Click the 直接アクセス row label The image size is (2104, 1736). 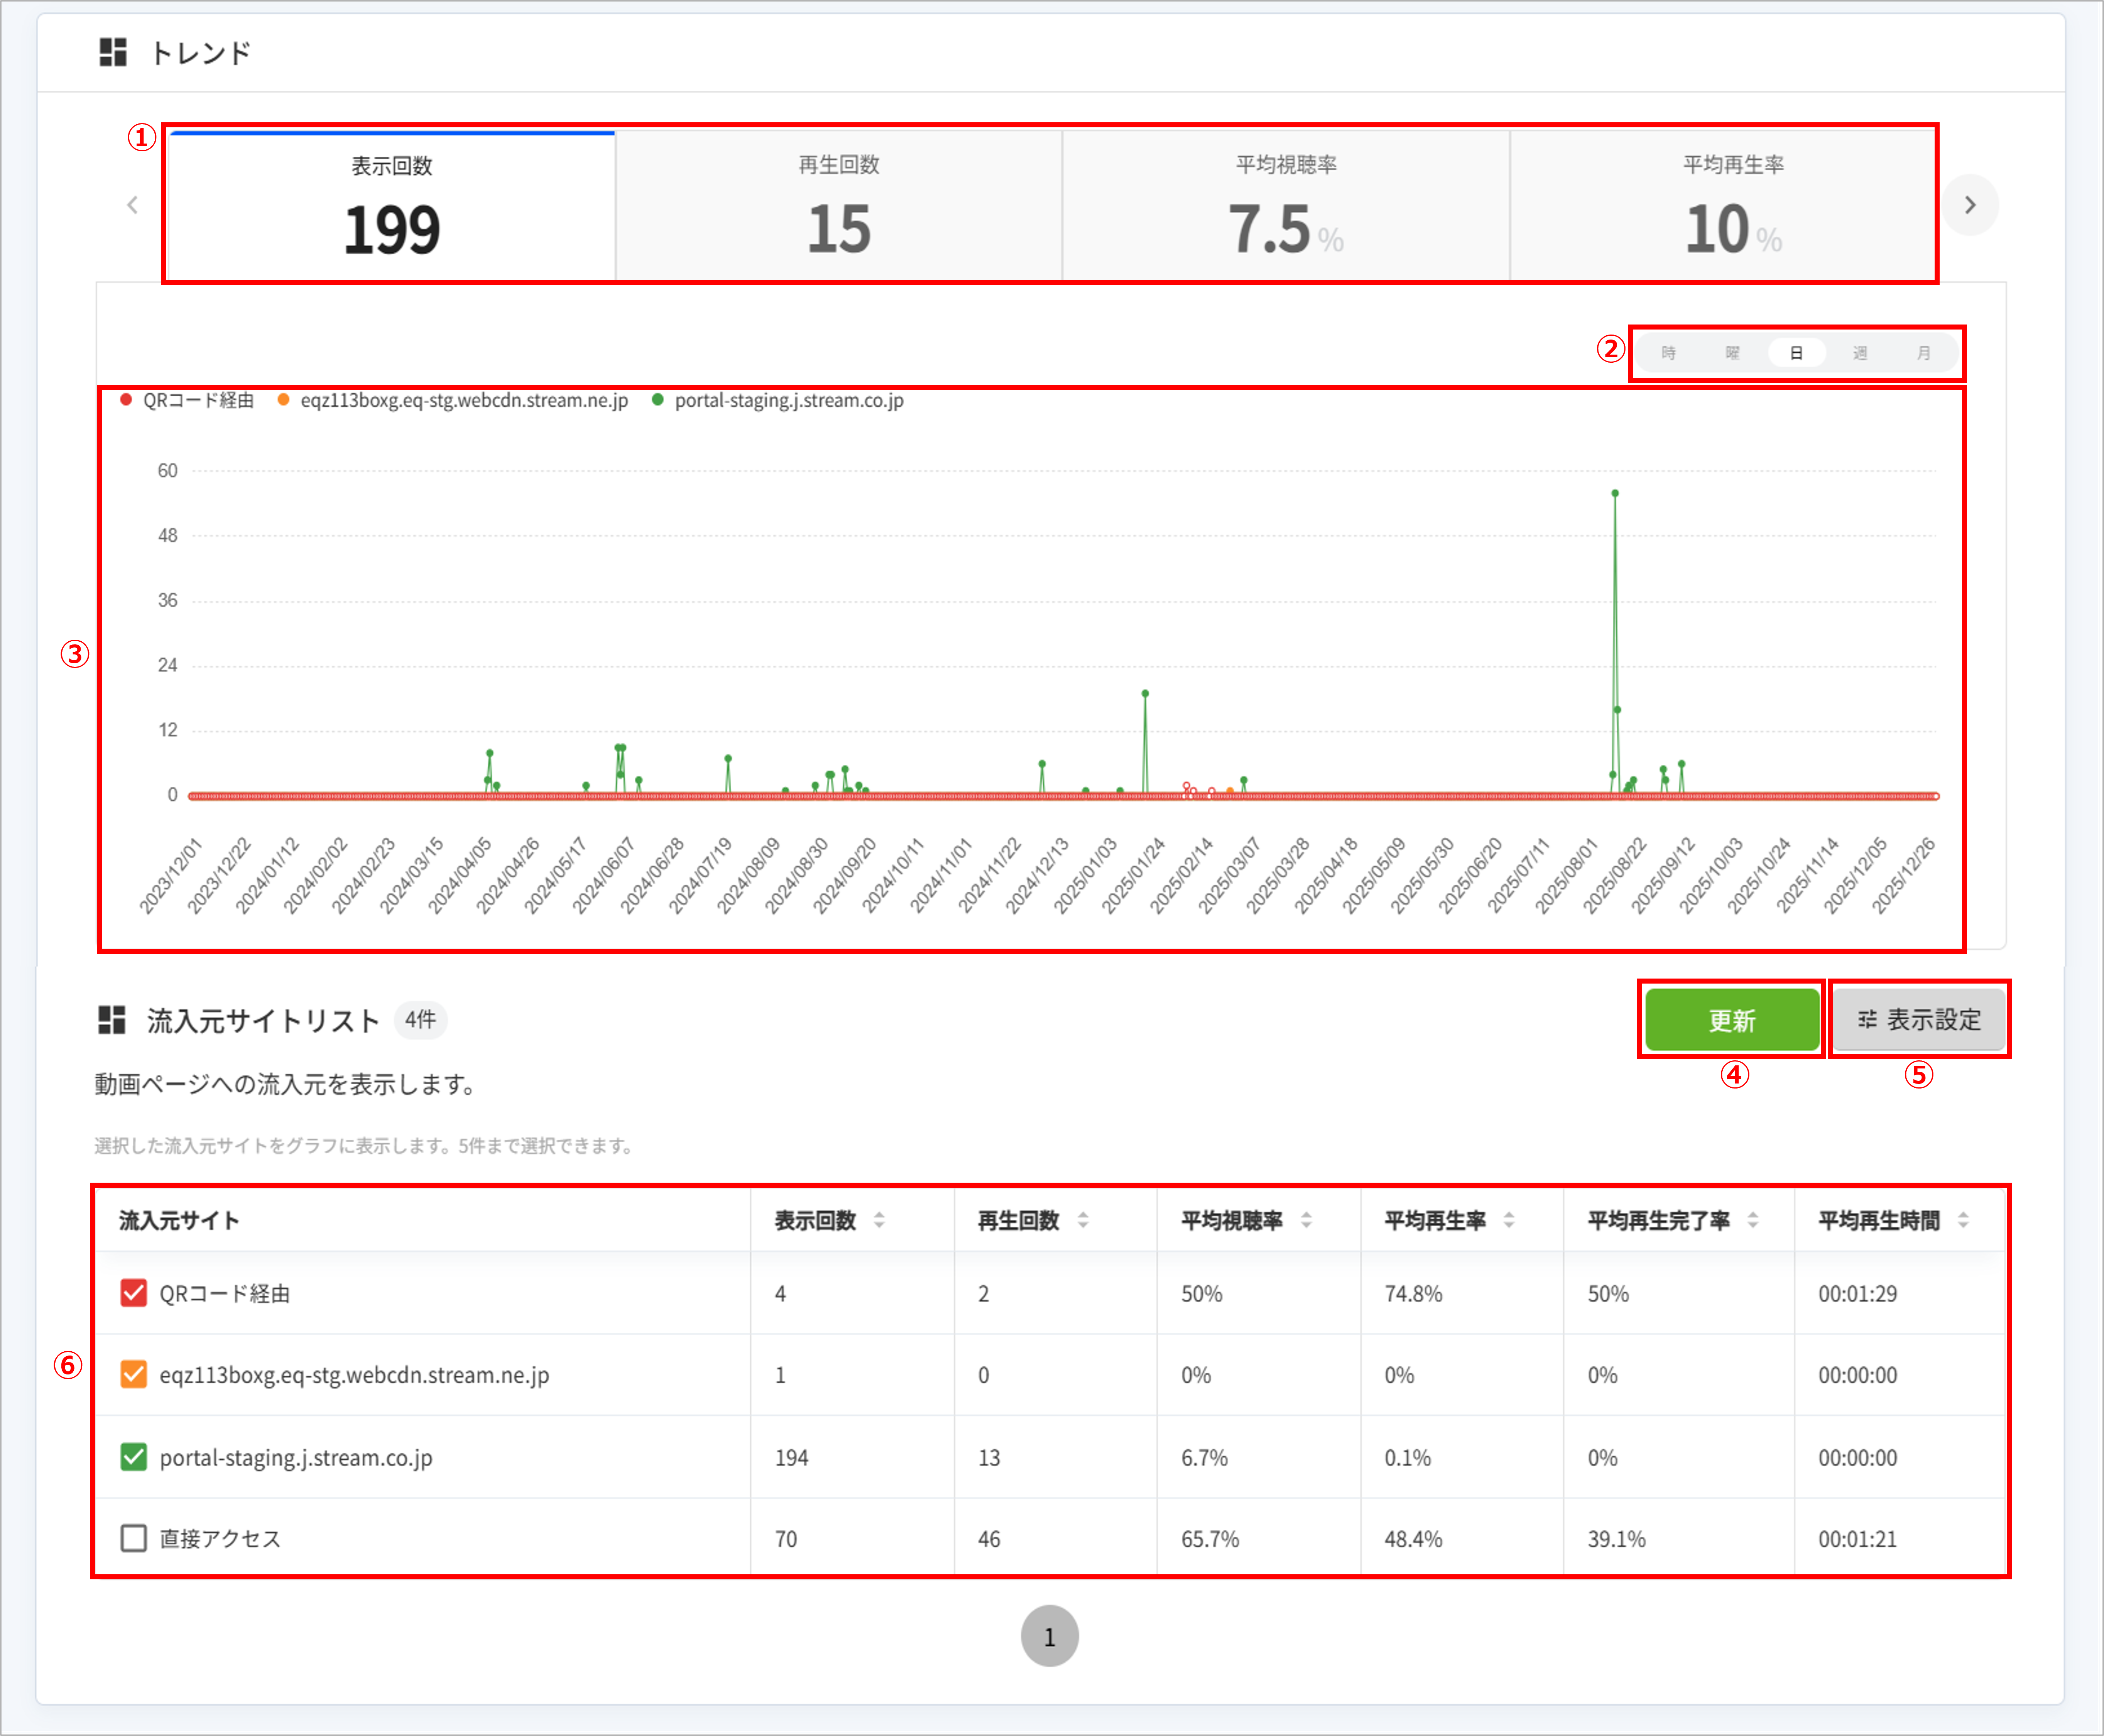tap(220, 1538)
